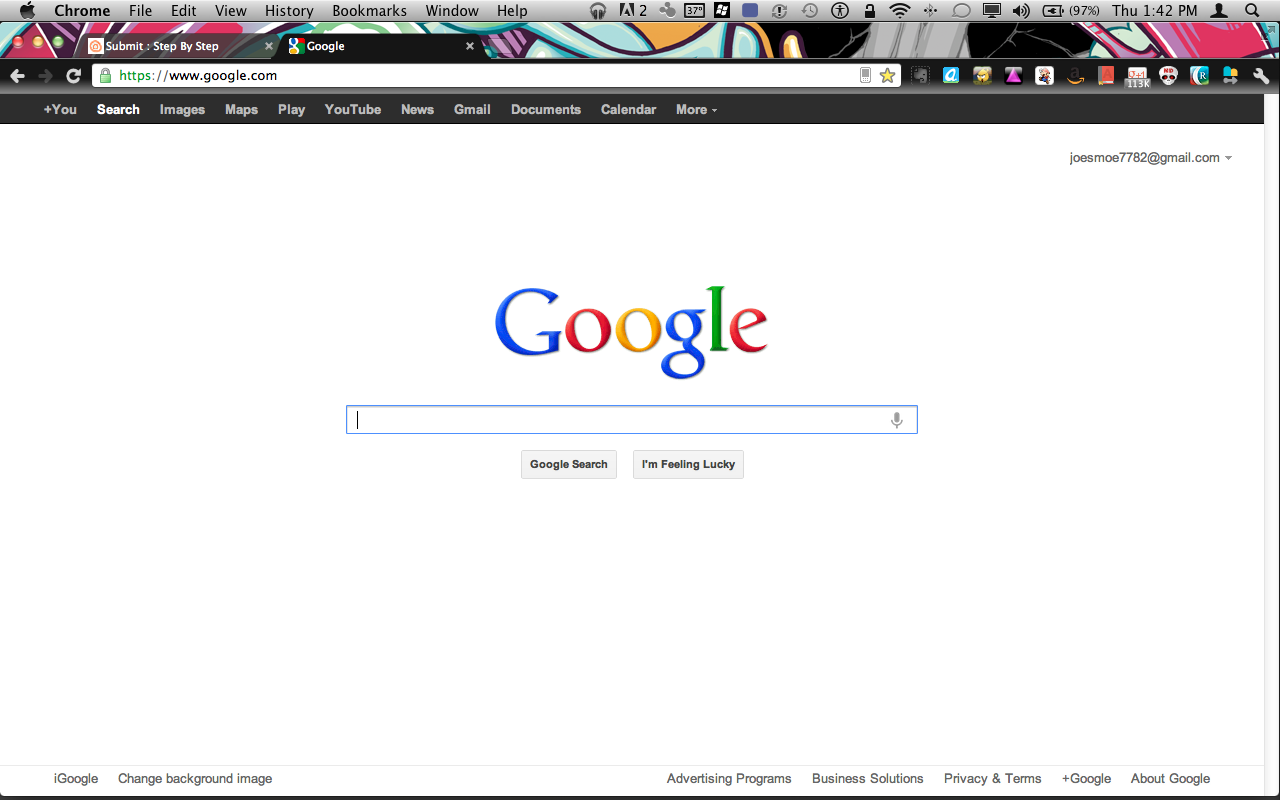Image resolution: width=1280 pixels, height=800 pixels.
Task: Open the Window menu
Action: (452, 11)
